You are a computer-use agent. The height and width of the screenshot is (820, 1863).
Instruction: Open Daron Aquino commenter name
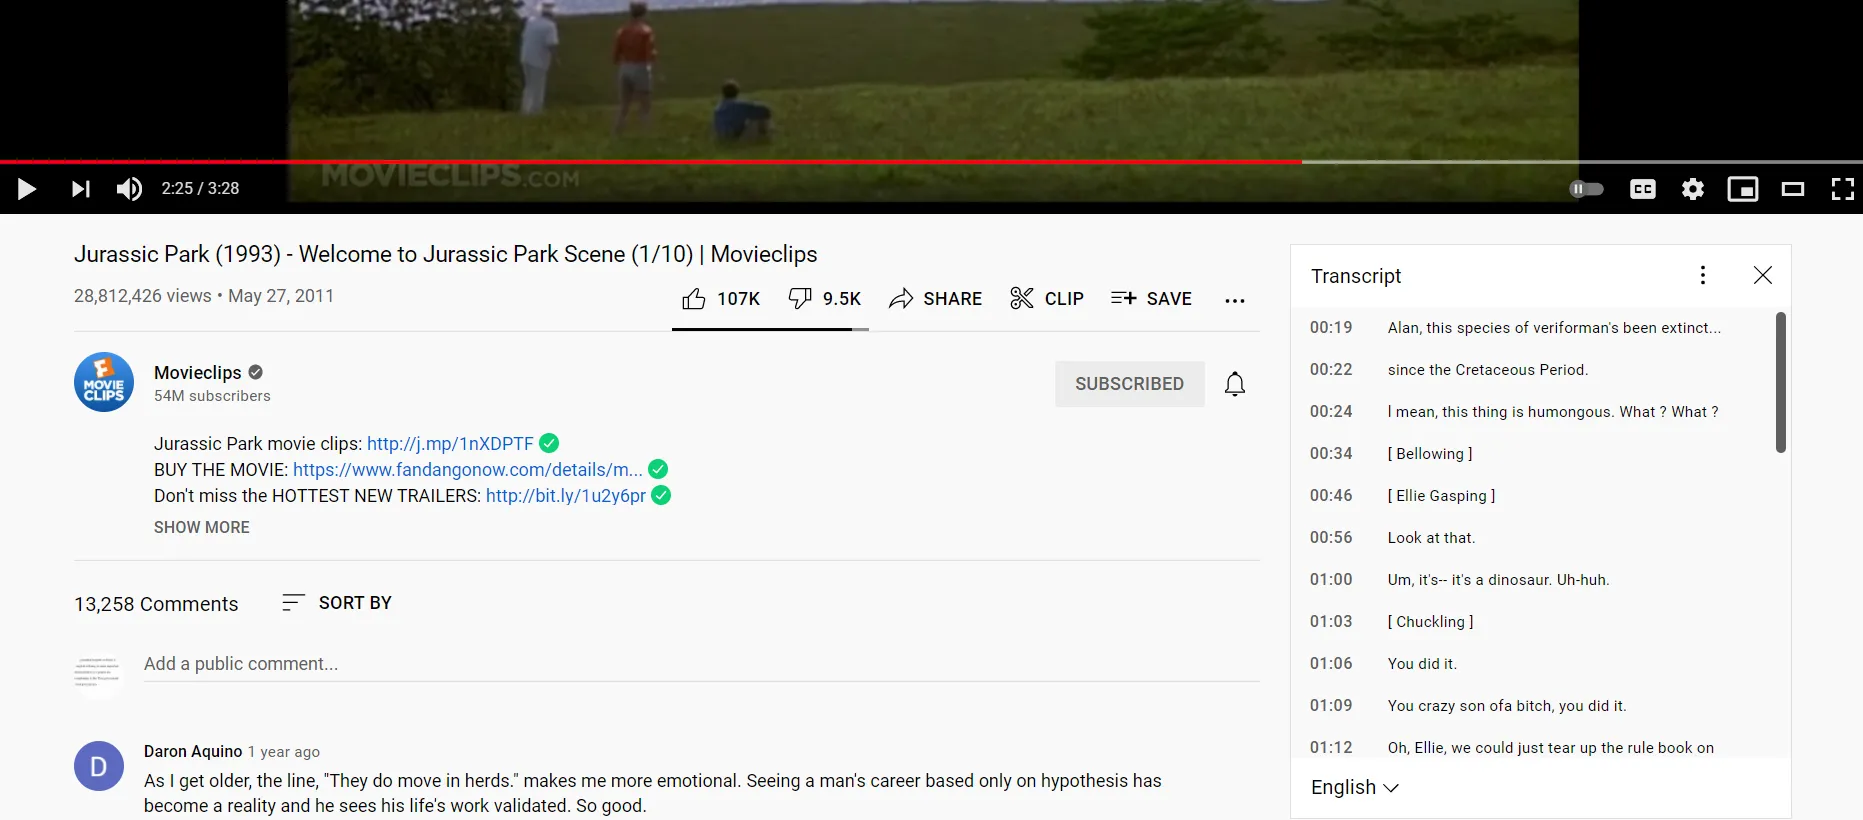(193, 751)
